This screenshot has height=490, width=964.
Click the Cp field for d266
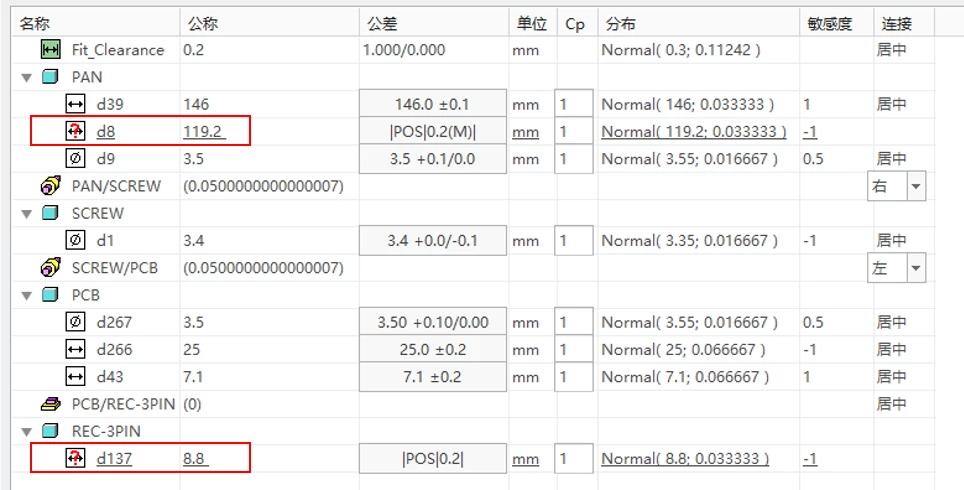[x=574, y=349]
